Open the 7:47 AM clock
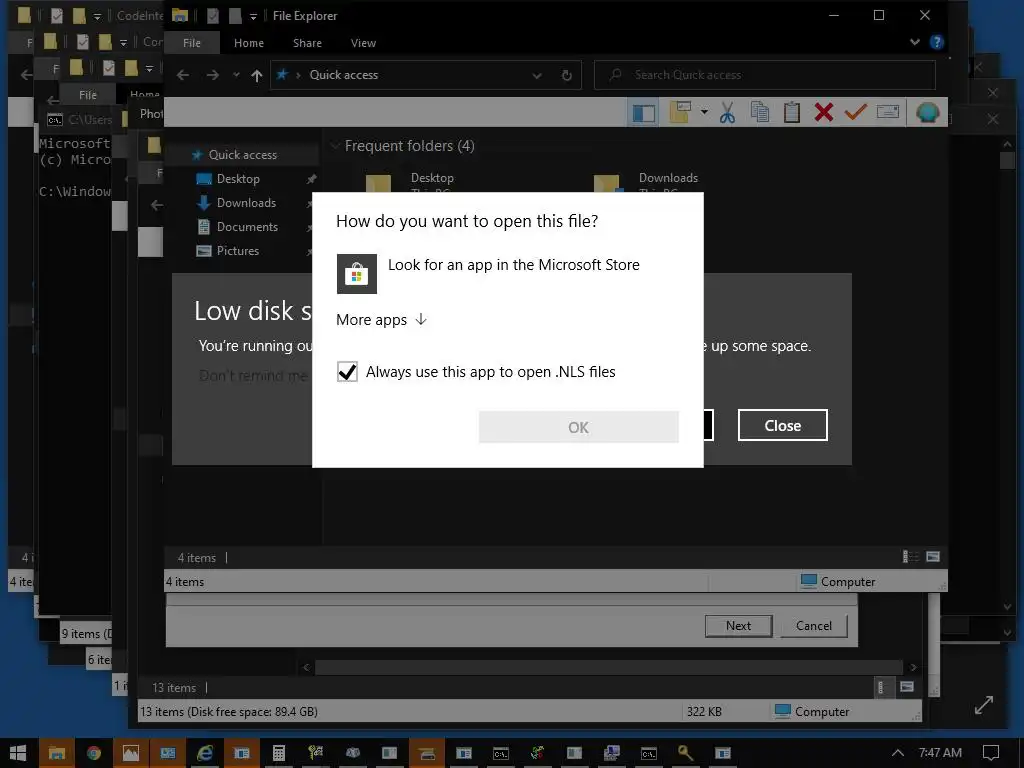 click(940, 753)
